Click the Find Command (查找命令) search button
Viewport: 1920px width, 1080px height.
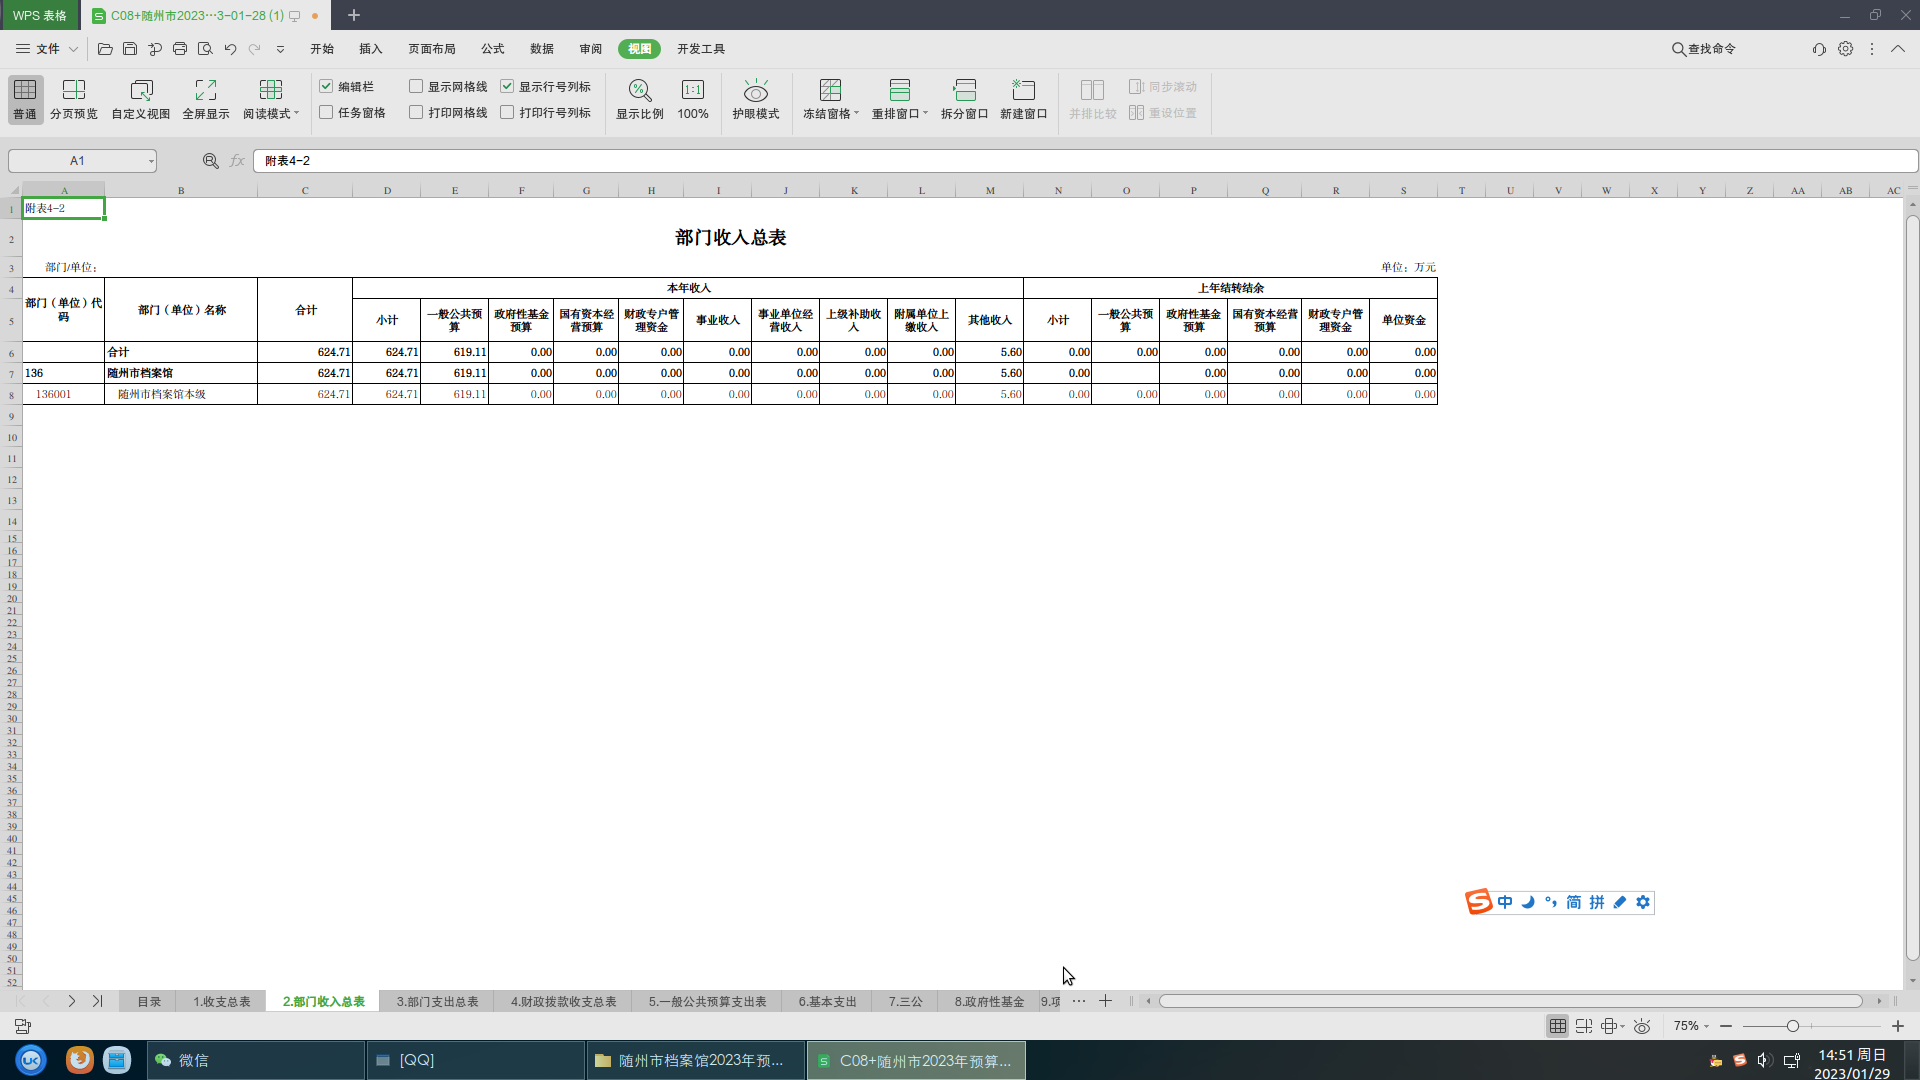pos(1703,49)
